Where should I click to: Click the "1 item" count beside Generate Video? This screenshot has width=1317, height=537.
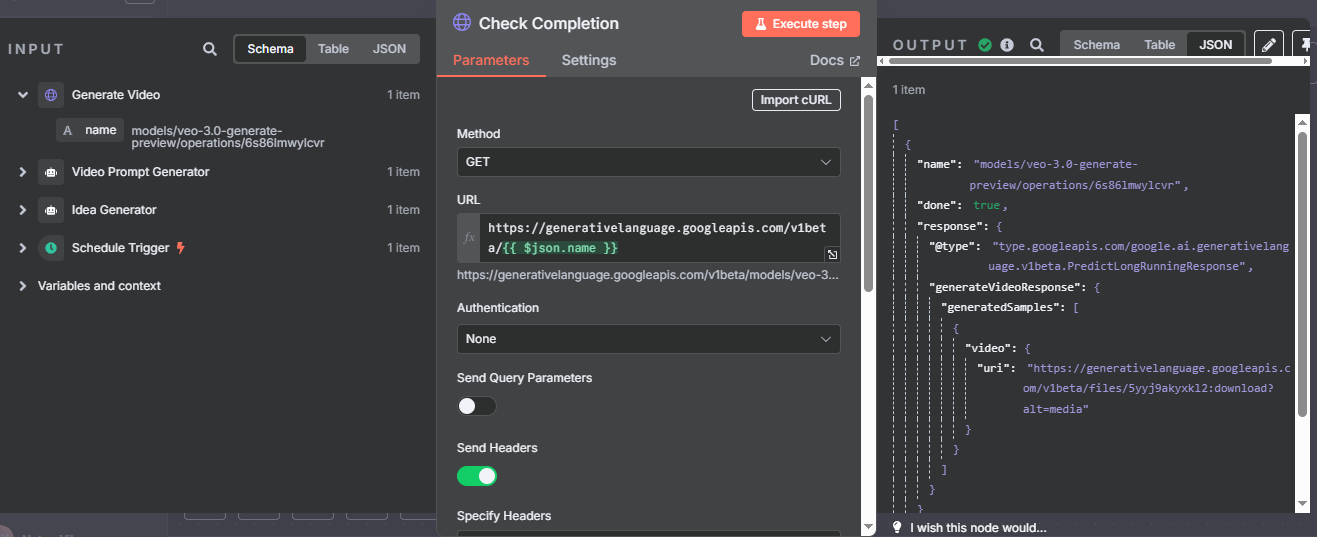pyautogui.click(x=403, y=95)
